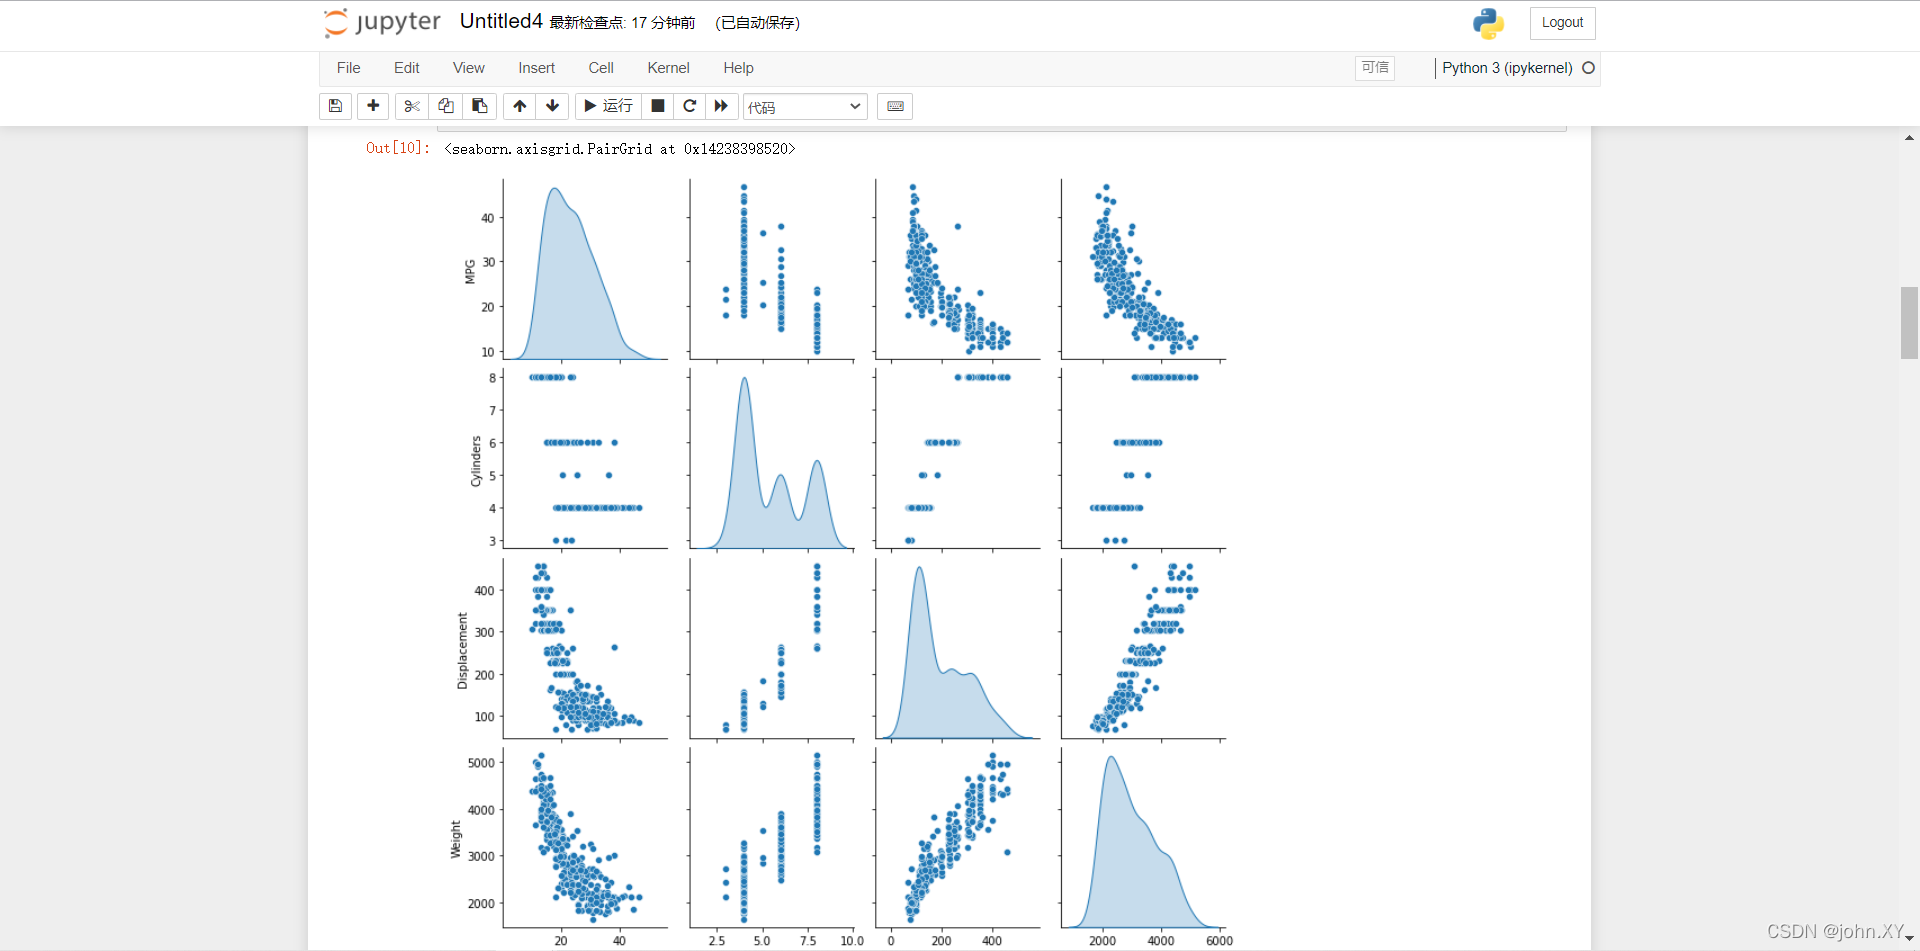Click the MPG vs Weight scatter plot

point(1143,268)
